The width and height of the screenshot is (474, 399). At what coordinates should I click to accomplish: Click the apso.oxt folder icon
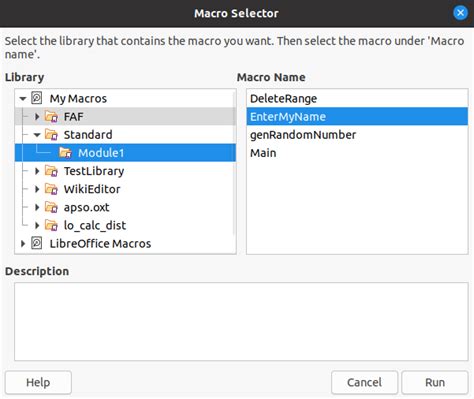51,207
